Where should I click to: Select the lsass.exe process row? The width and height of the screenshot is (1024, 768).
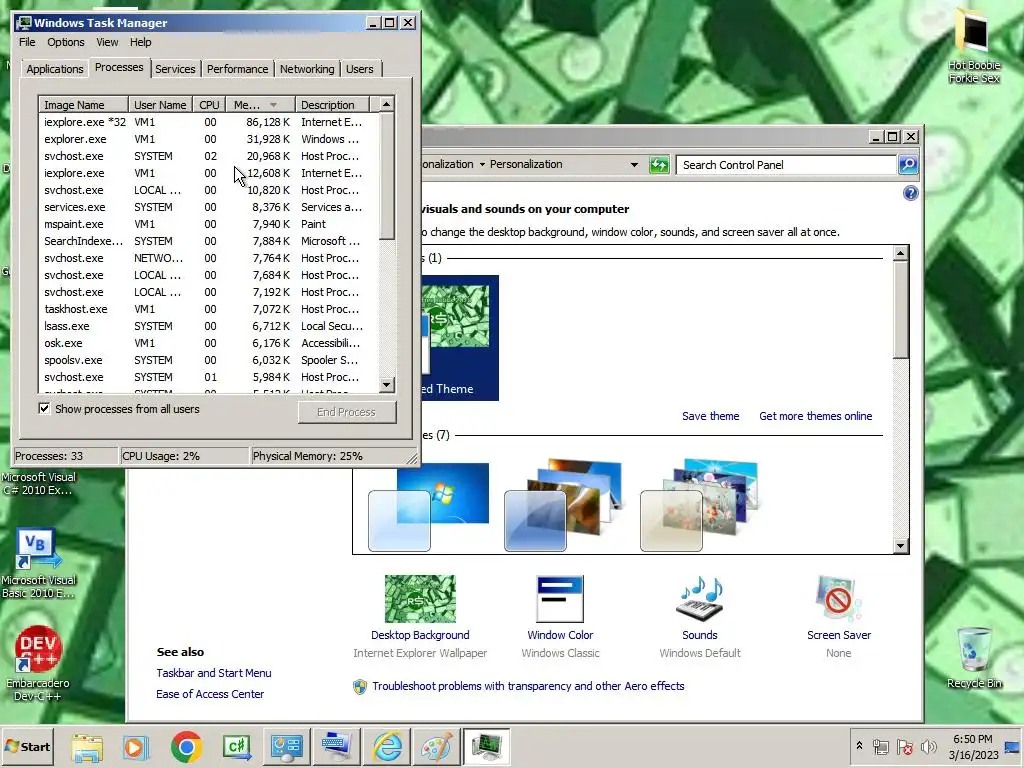(209, 326)
